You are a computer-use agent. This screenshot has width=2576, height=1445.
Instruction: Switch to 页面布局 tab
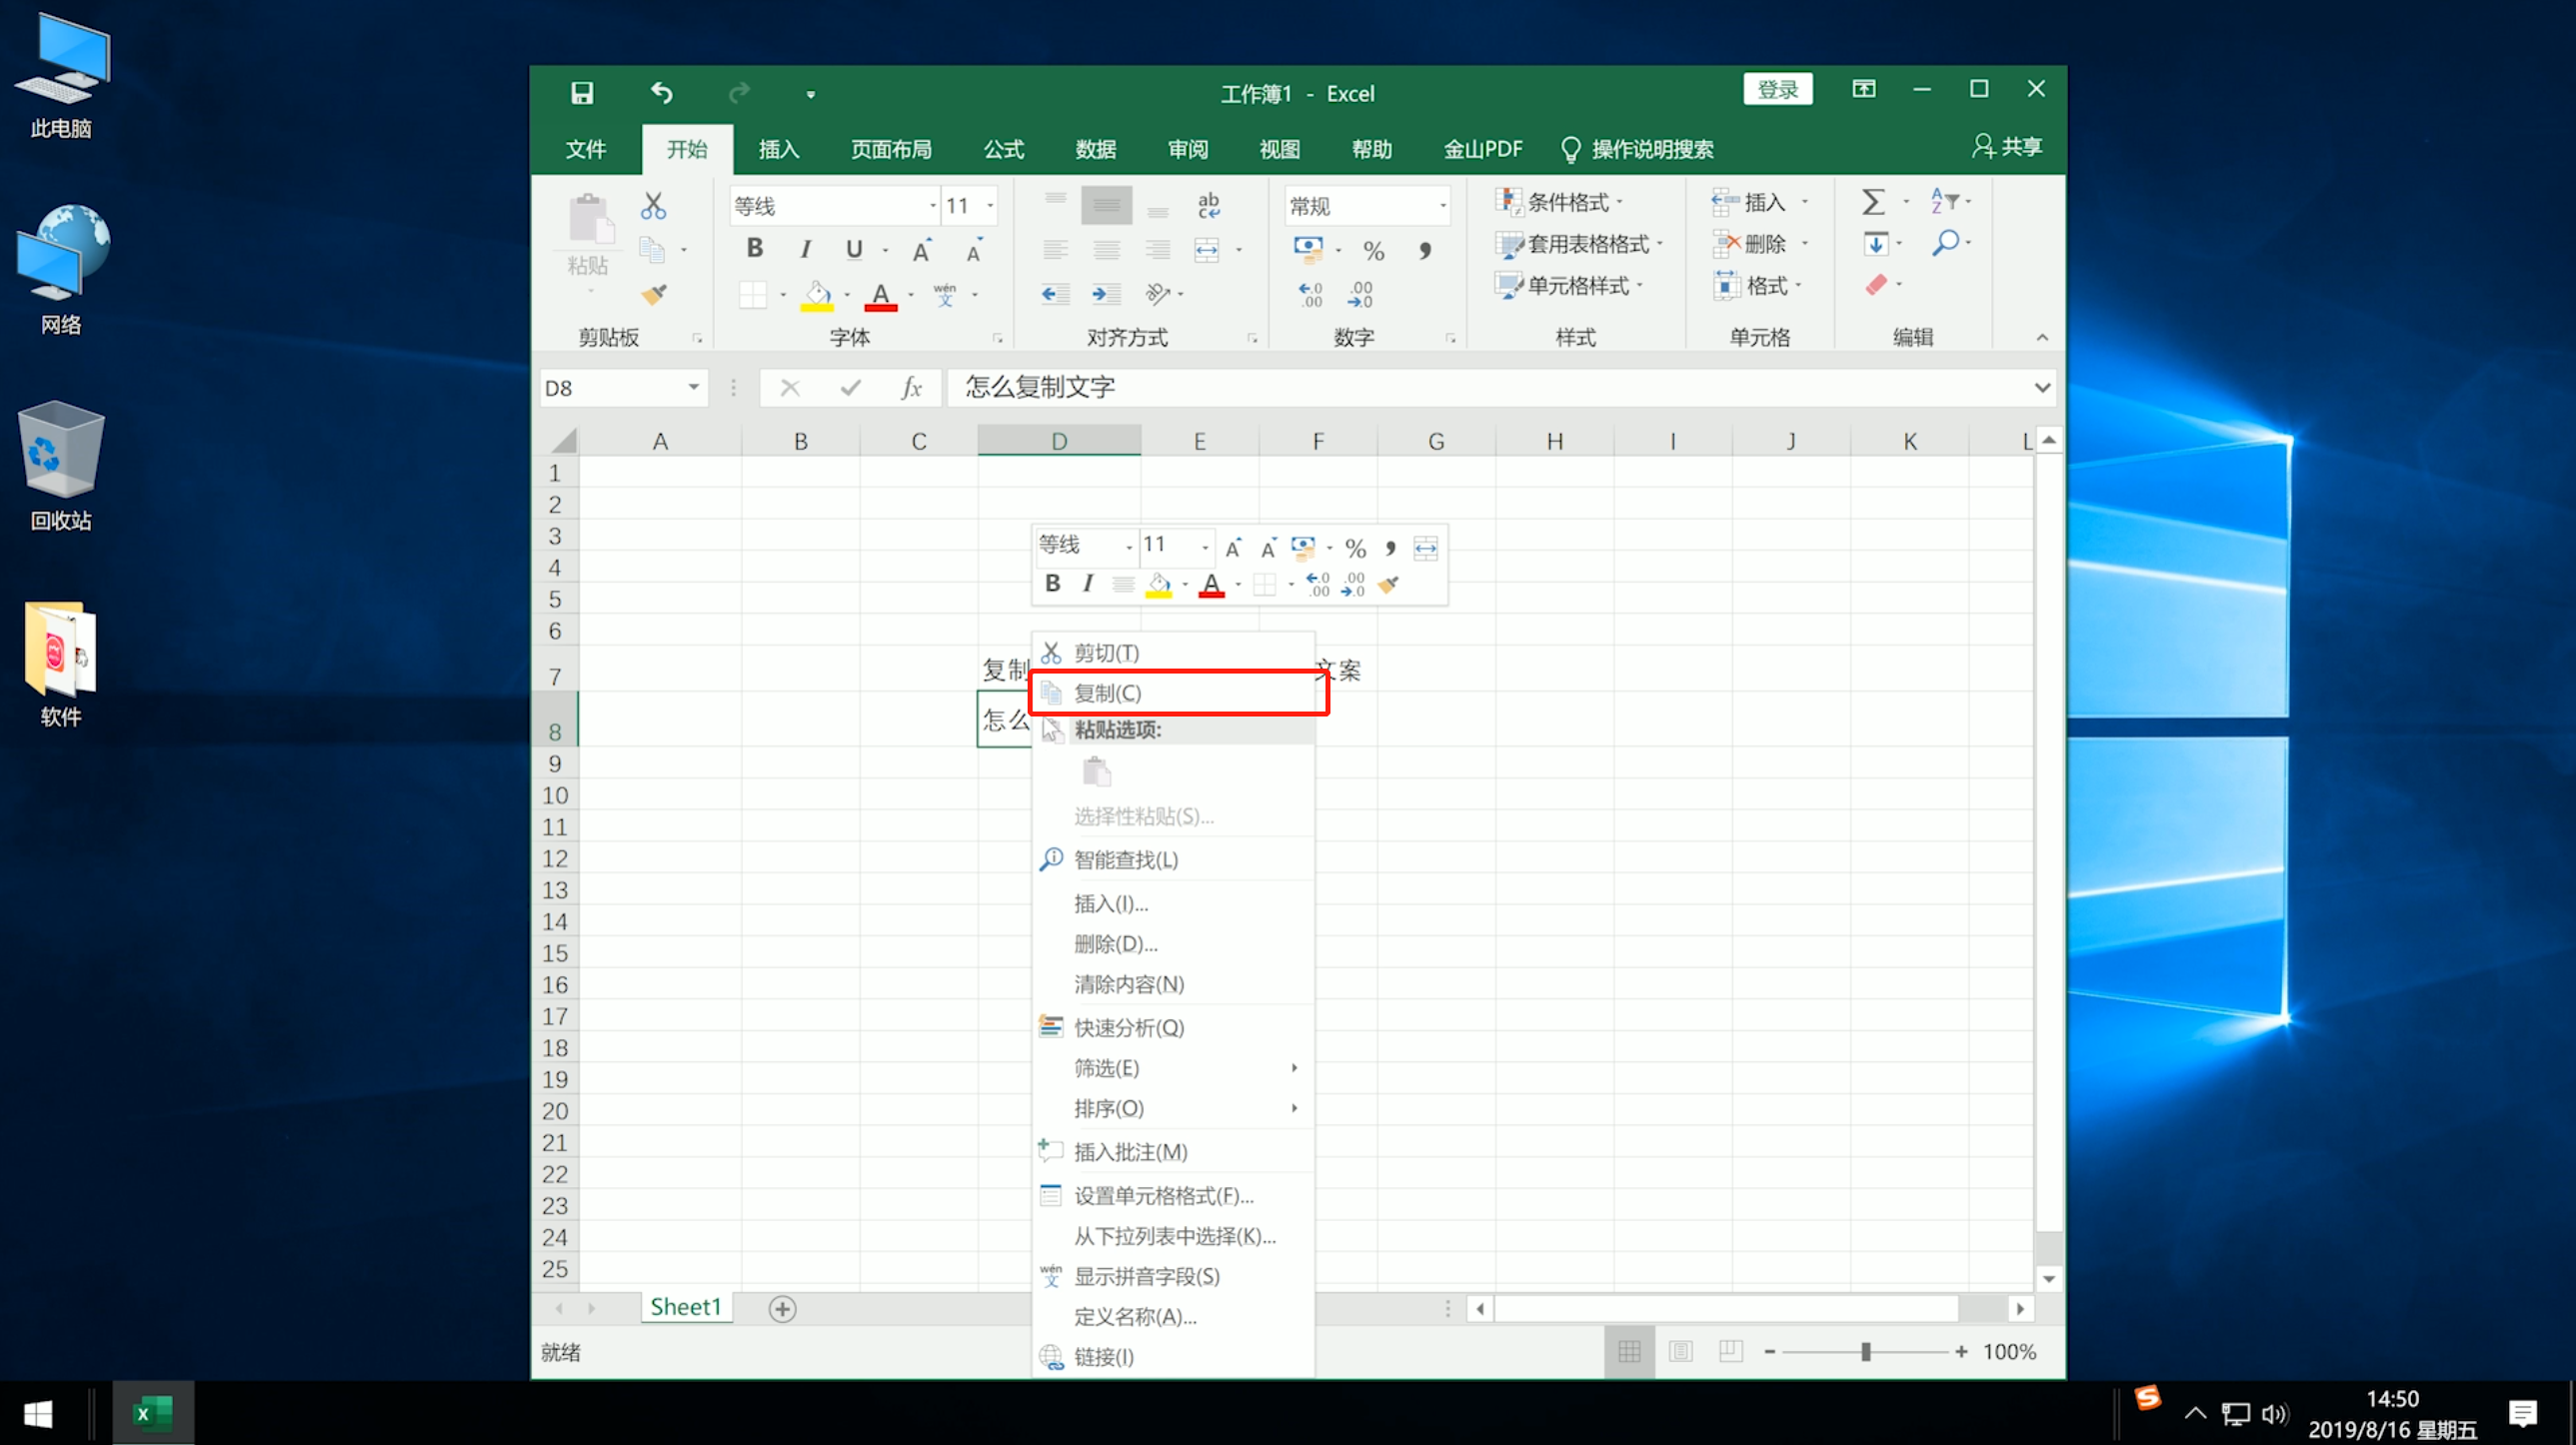click(891, 150)
